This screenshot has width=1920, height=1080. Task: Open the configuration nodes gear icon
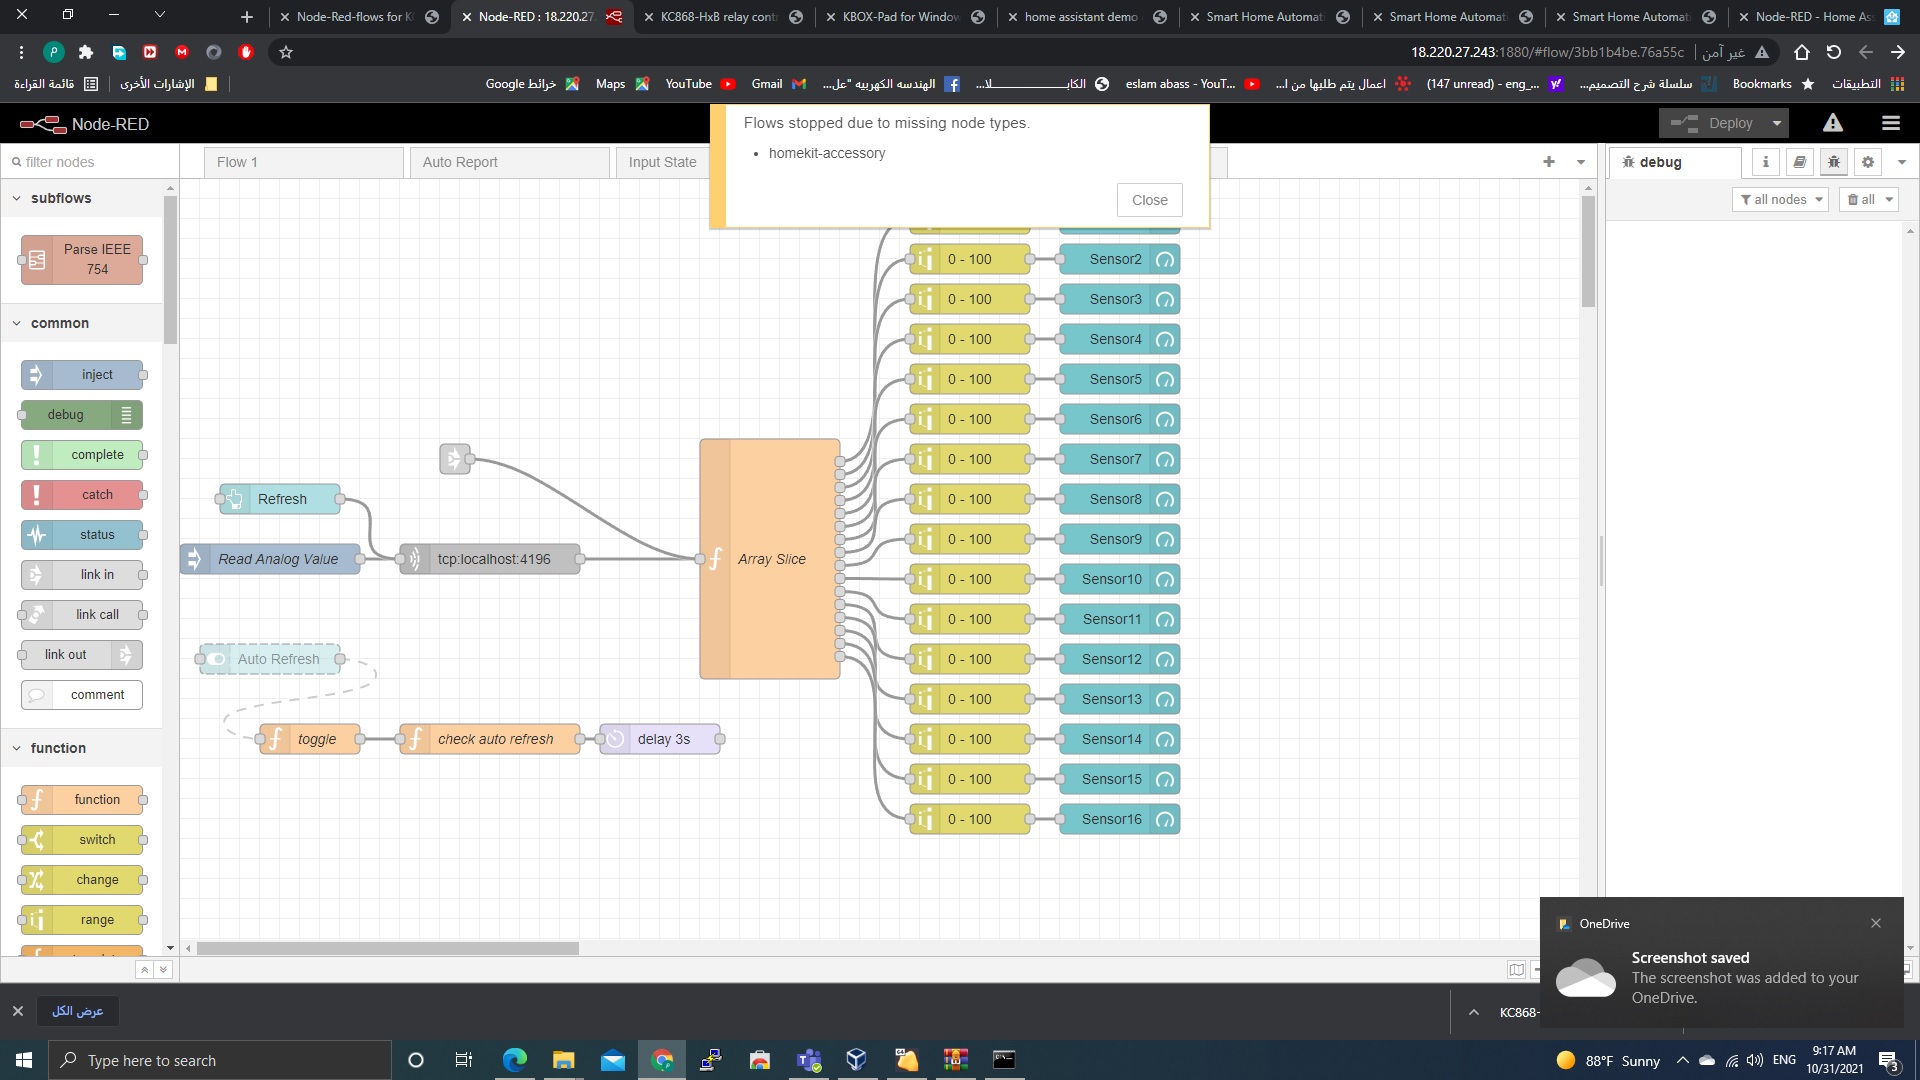click(x=1867, y=162)
